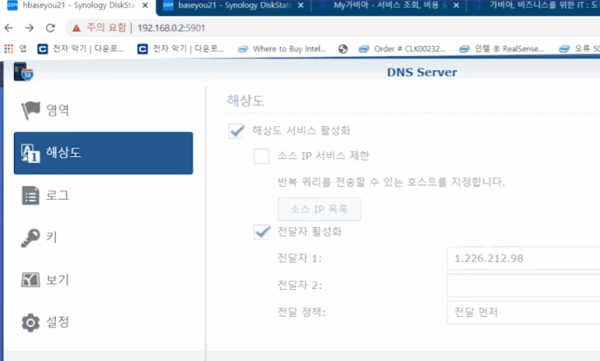Click the globe icon bookmark
The image size is (600, 361).
343,49
